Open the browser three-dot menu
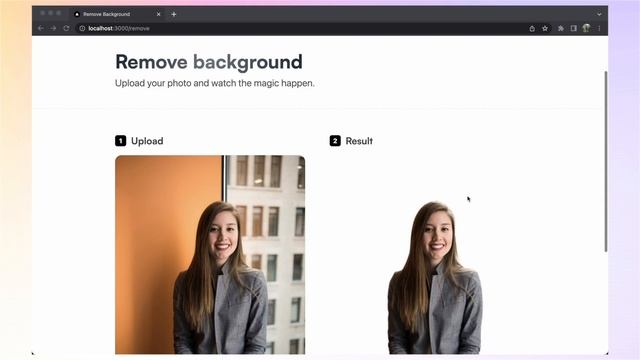 [x=599, y=28]
